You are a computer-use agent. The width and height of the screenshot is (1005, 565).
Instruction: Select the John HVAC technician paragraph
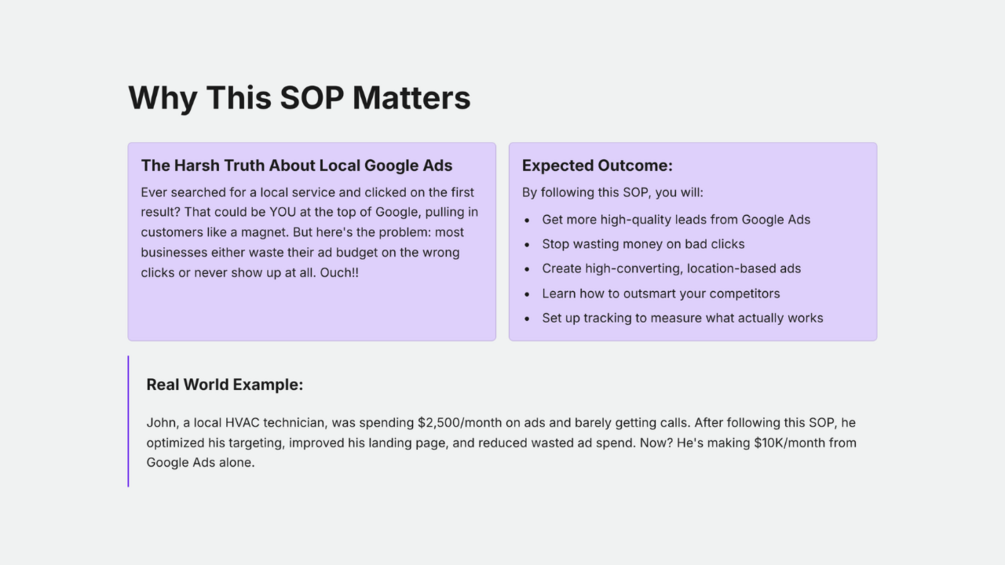coord(501,443)
